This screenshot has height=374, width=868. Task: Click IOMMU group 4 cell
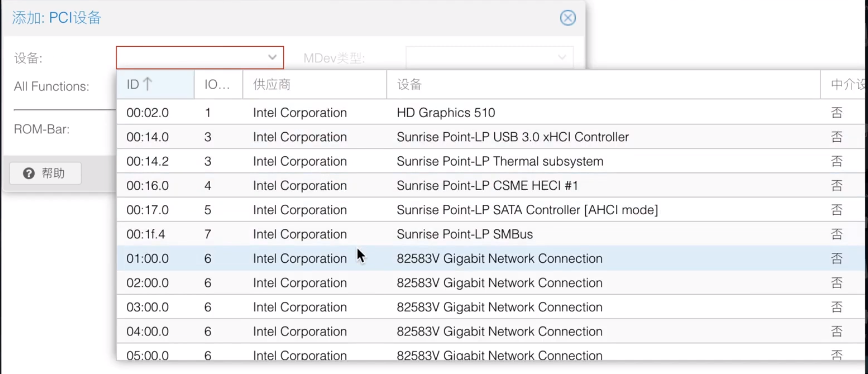208,185
